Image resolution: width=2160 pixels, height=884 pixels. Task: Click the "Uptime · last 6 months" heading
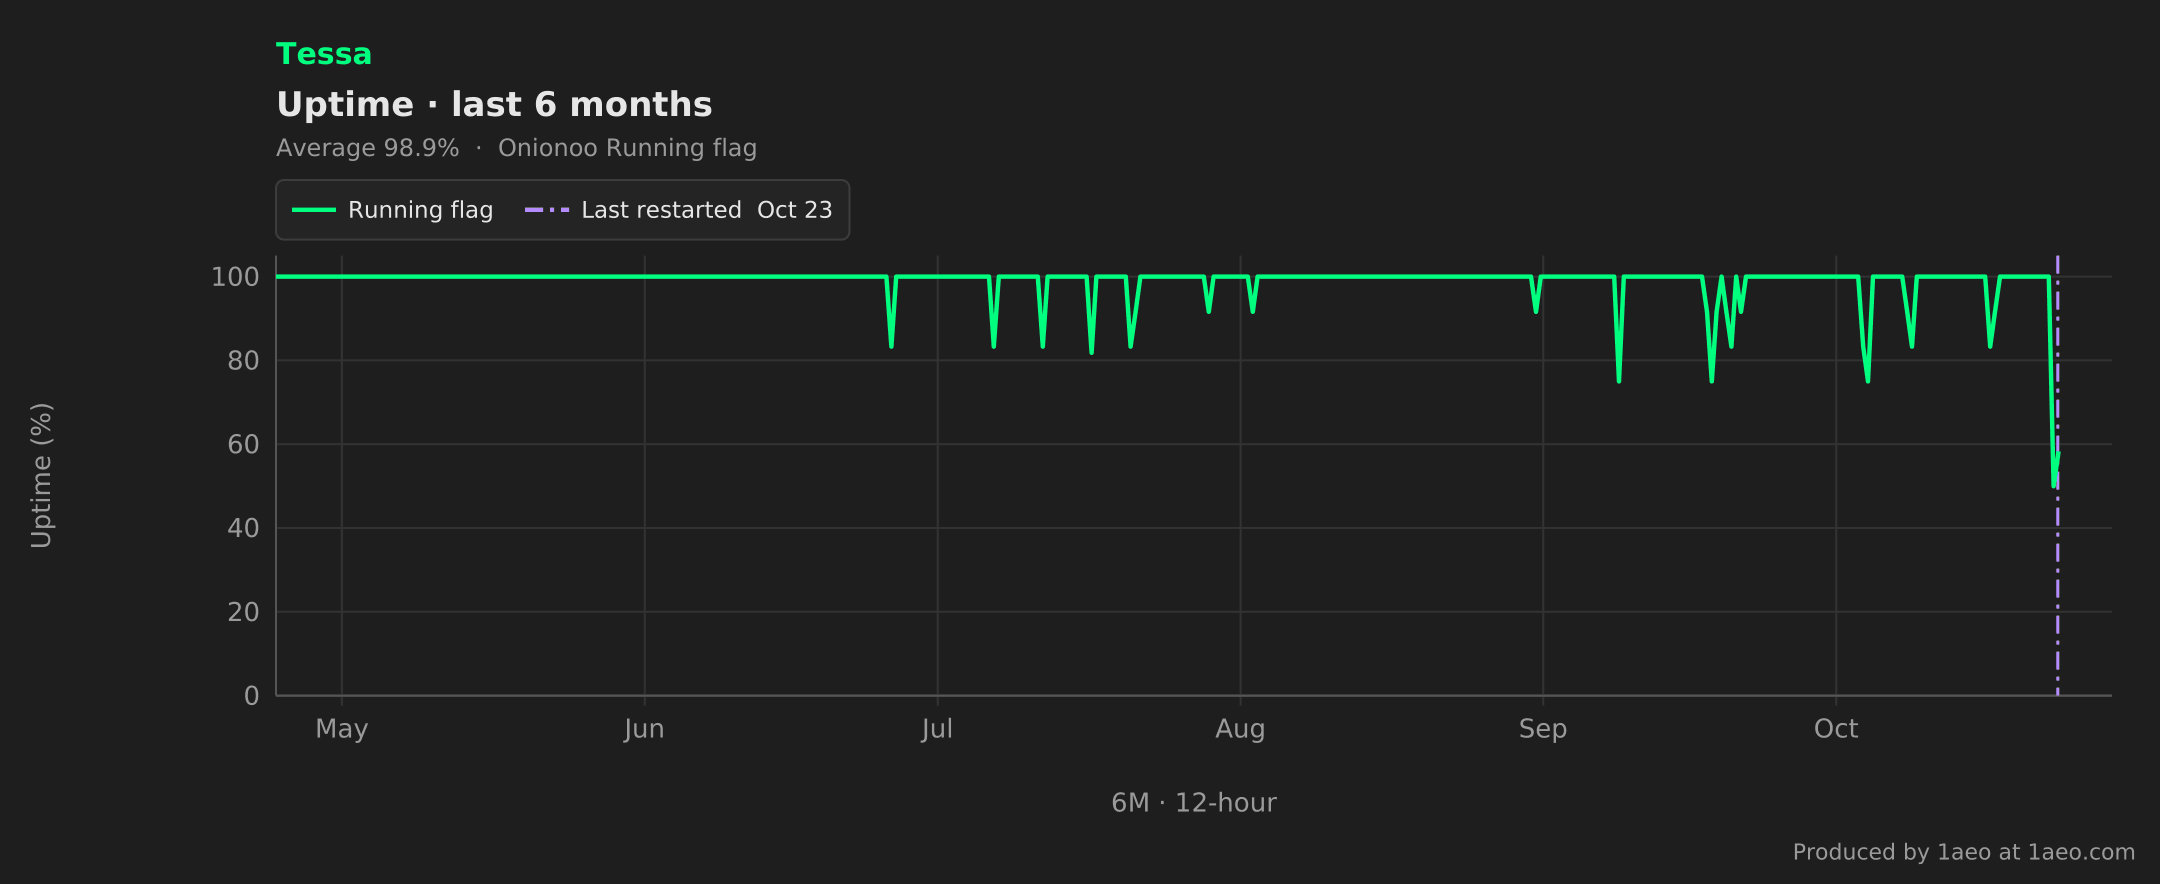pyautogui.click(x=494, y=104)
